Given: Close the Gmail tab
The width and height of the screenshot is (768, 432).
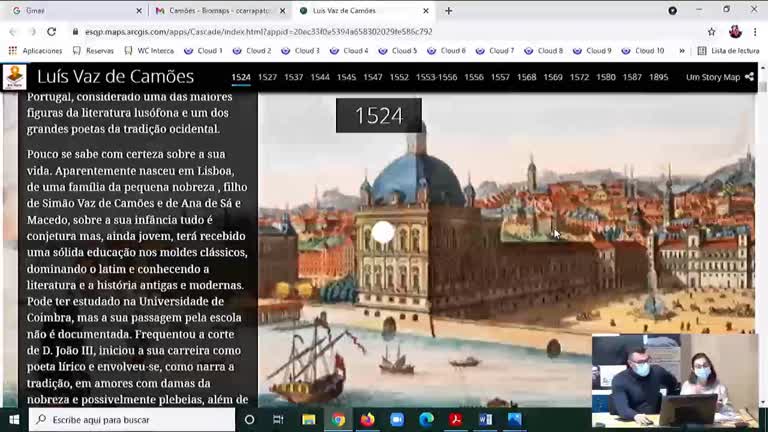Looking at the screenshot, I should coord(139,11).
